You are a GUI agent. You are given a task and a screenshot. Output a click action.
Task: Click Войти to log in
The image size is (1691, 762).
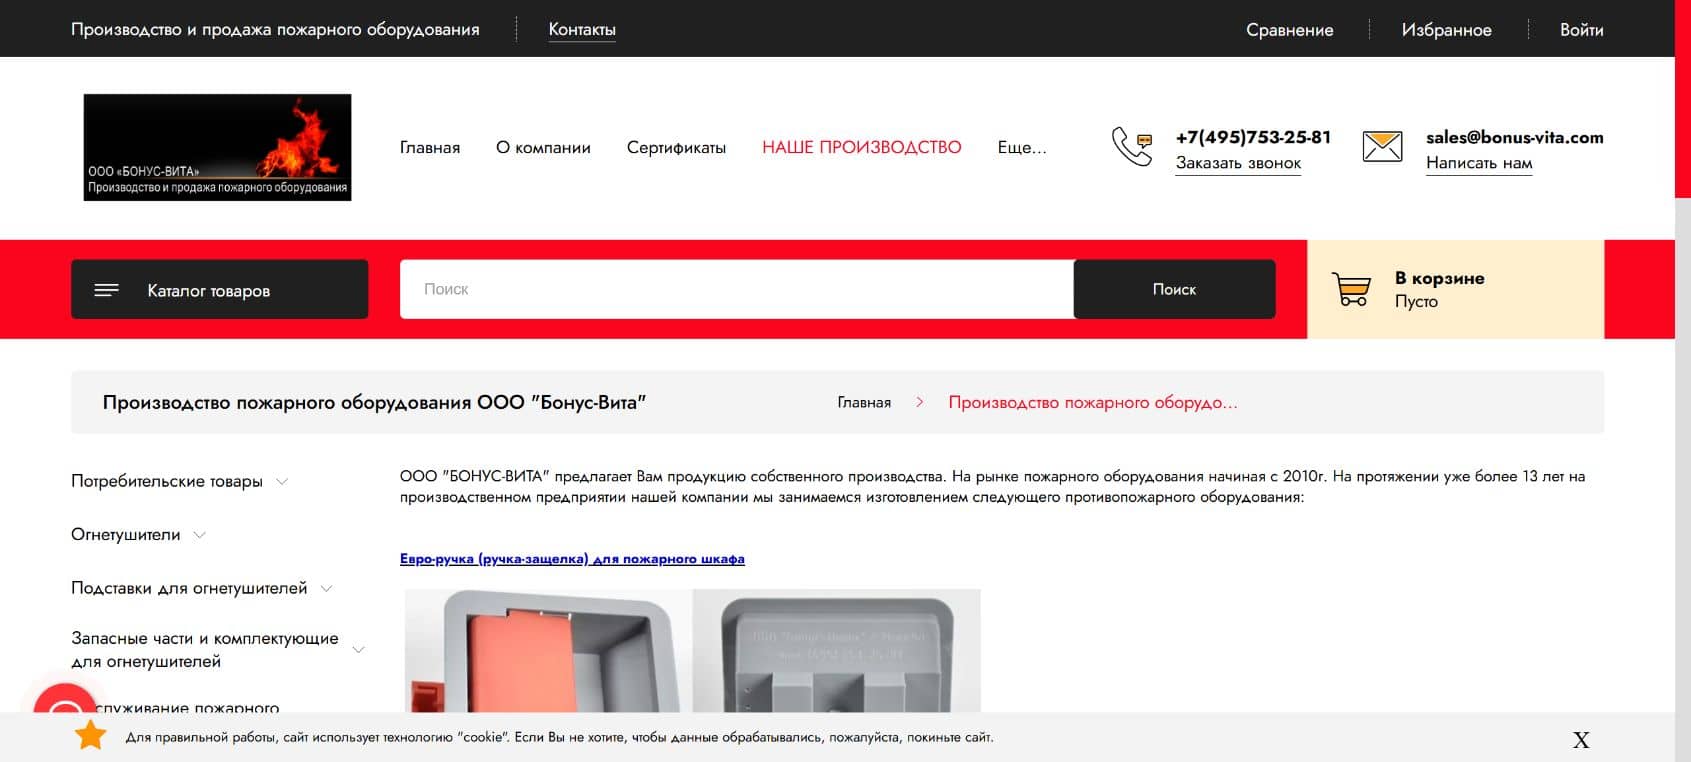pos(1581,30)
